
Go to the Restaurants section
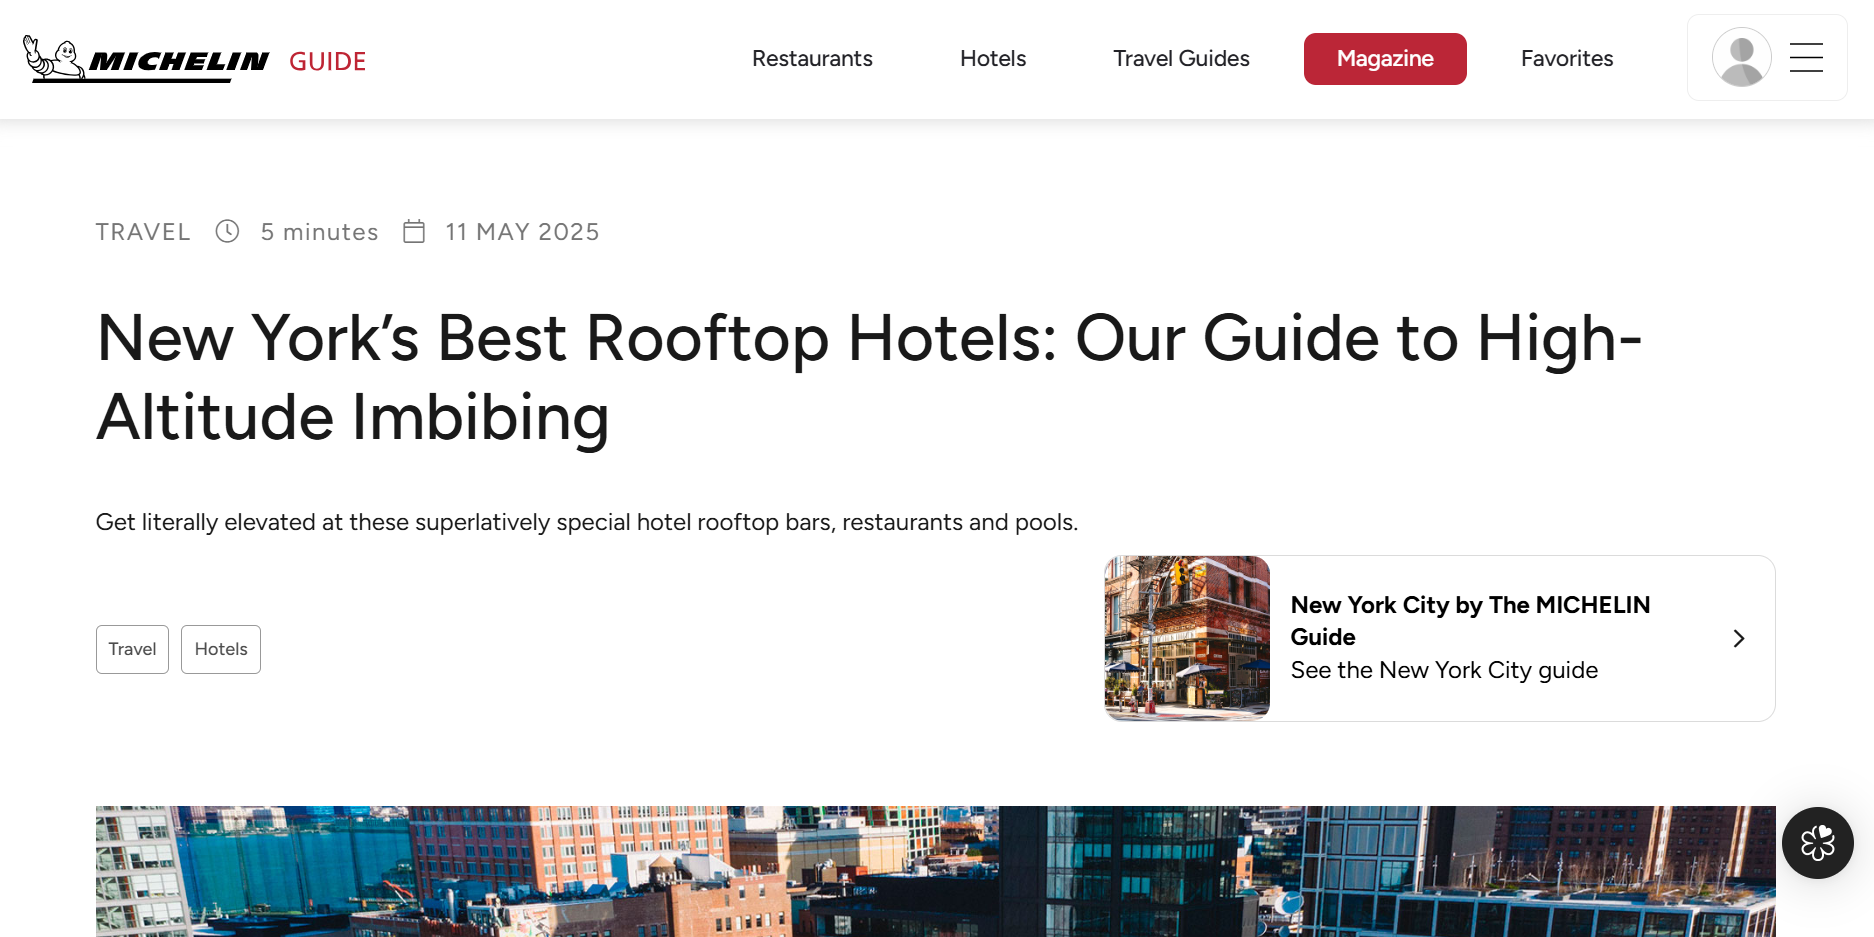pos(812,59)
